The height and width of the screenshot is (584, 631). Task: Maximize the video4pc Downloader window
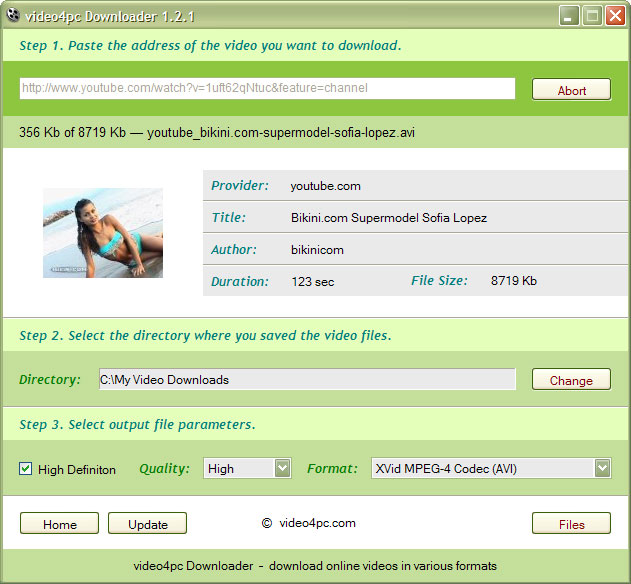pos(592,16)
